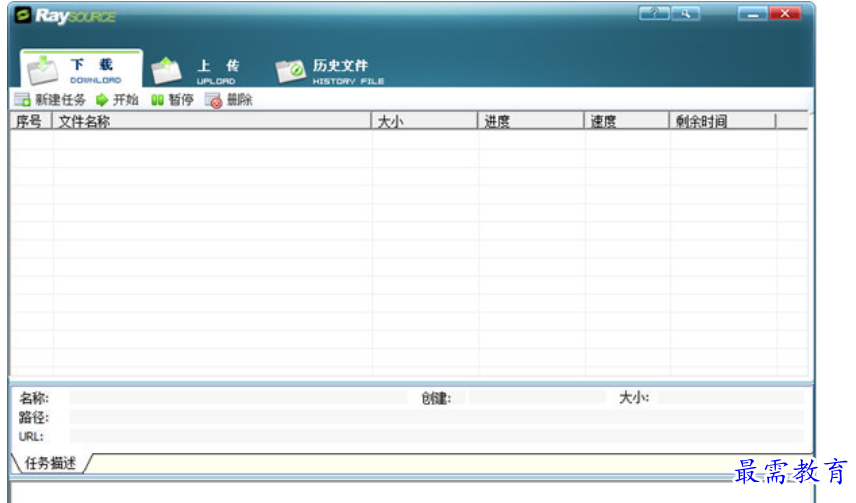The image size is (856, 503).
Task: Click the upload tab folder icon
Action: coord(166,71)
